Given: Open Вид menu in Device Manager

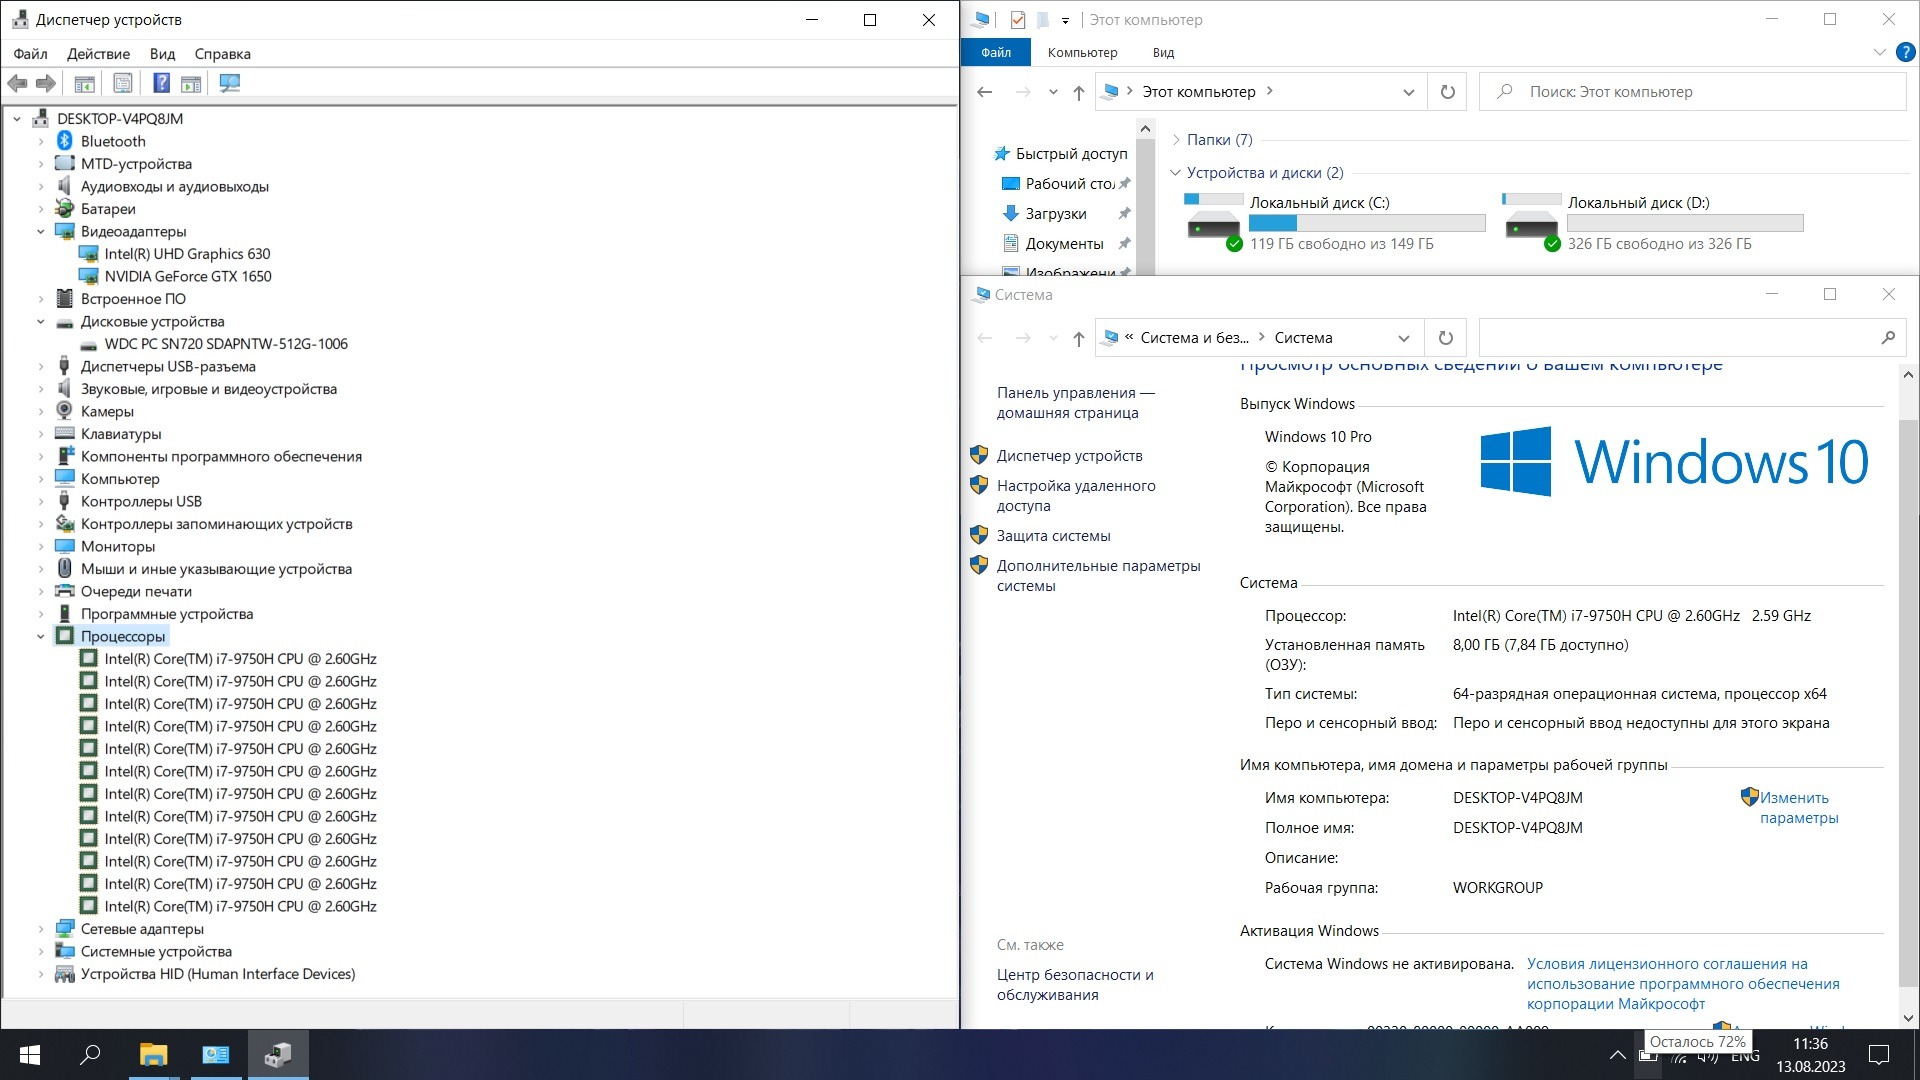Looking at the screenshot, I should pyautogui.click(x=162, y=54).
